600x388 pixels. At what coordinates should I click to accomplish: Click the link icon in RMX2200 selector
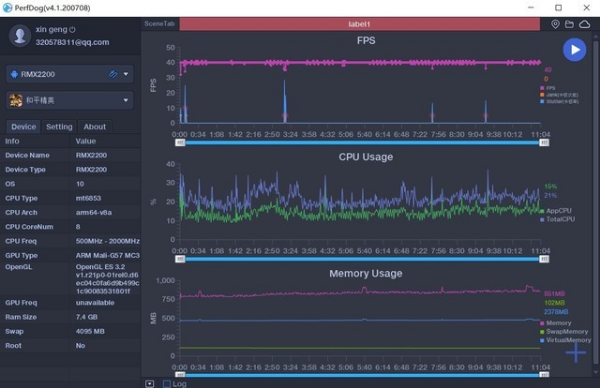click(113, 74)
